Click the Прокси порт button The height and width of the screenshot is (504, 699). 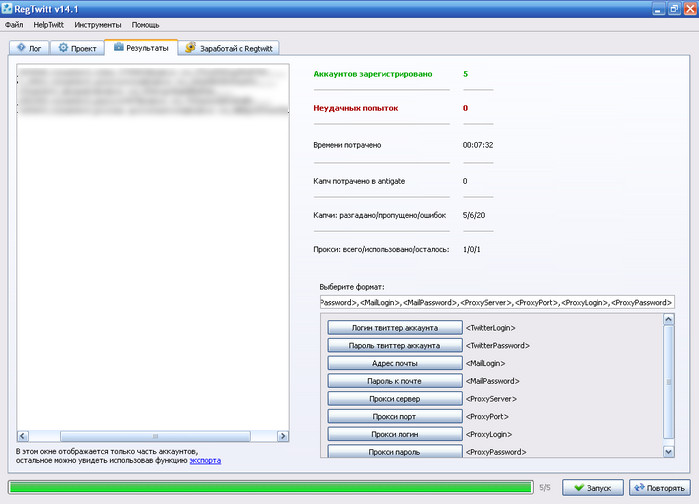(x=395, y=417)
